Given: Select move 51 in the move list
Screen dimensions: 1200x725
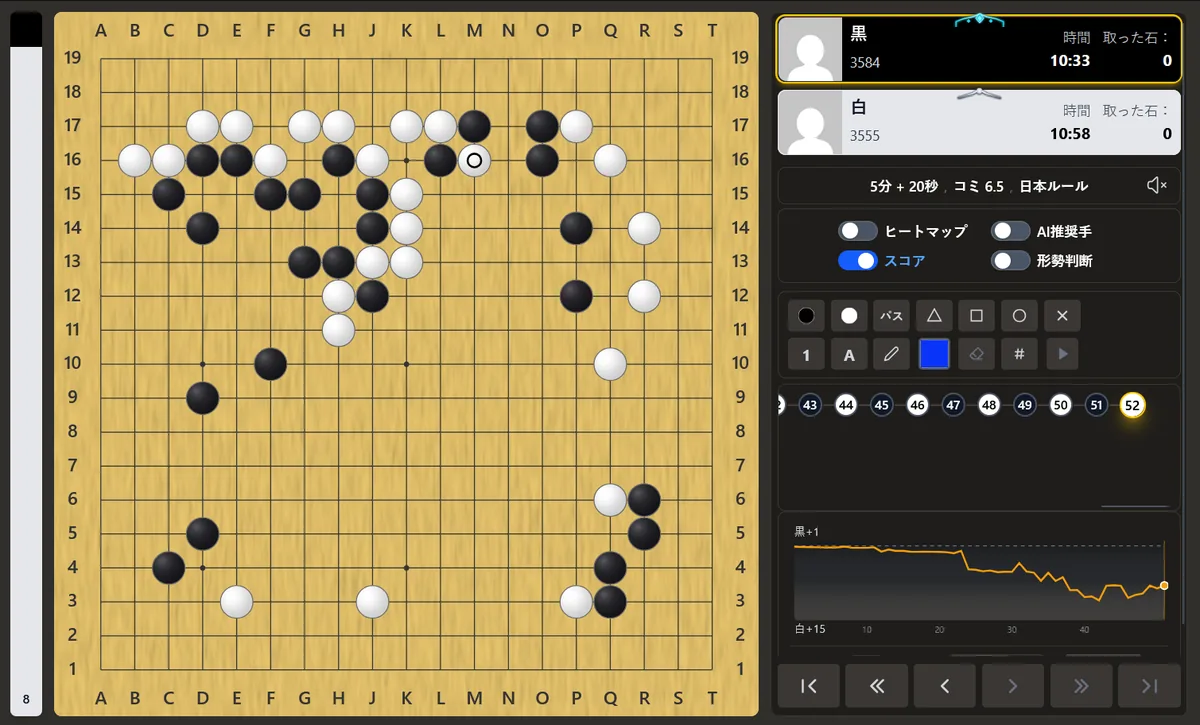Looking at the screenshot, I should point(1096,405).
